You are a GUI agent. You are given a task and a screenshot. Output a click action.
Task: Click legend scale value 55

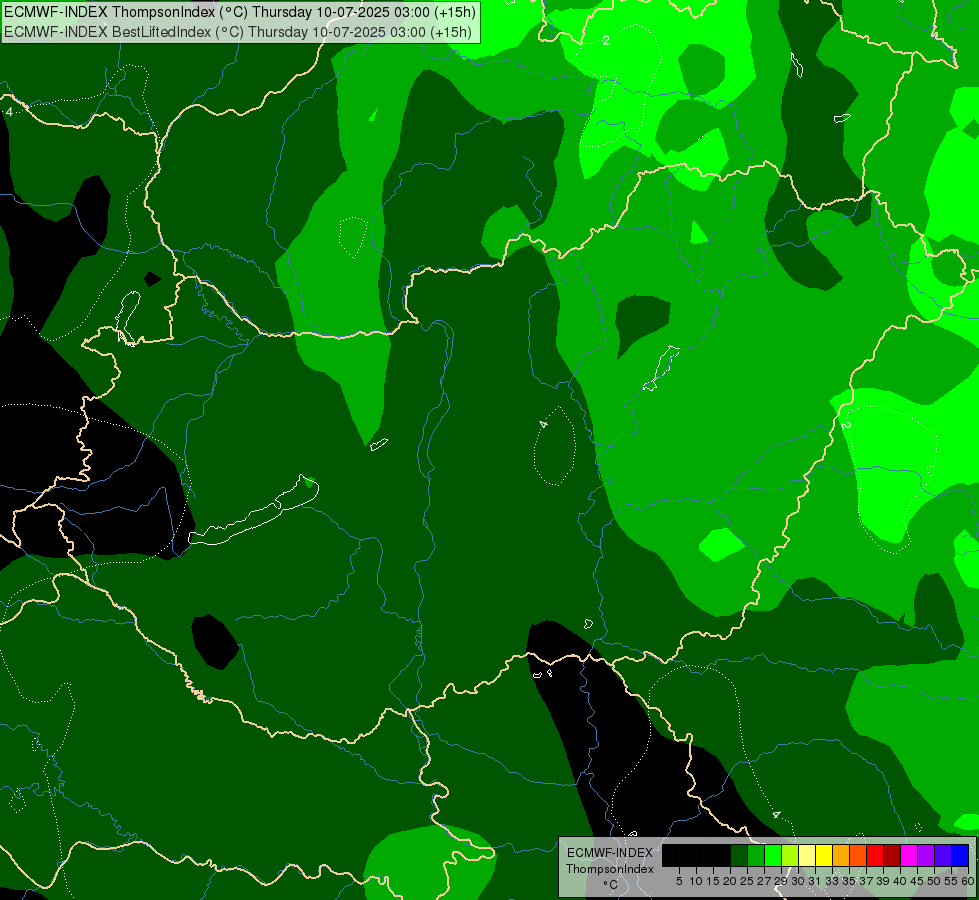pos(952,881)
